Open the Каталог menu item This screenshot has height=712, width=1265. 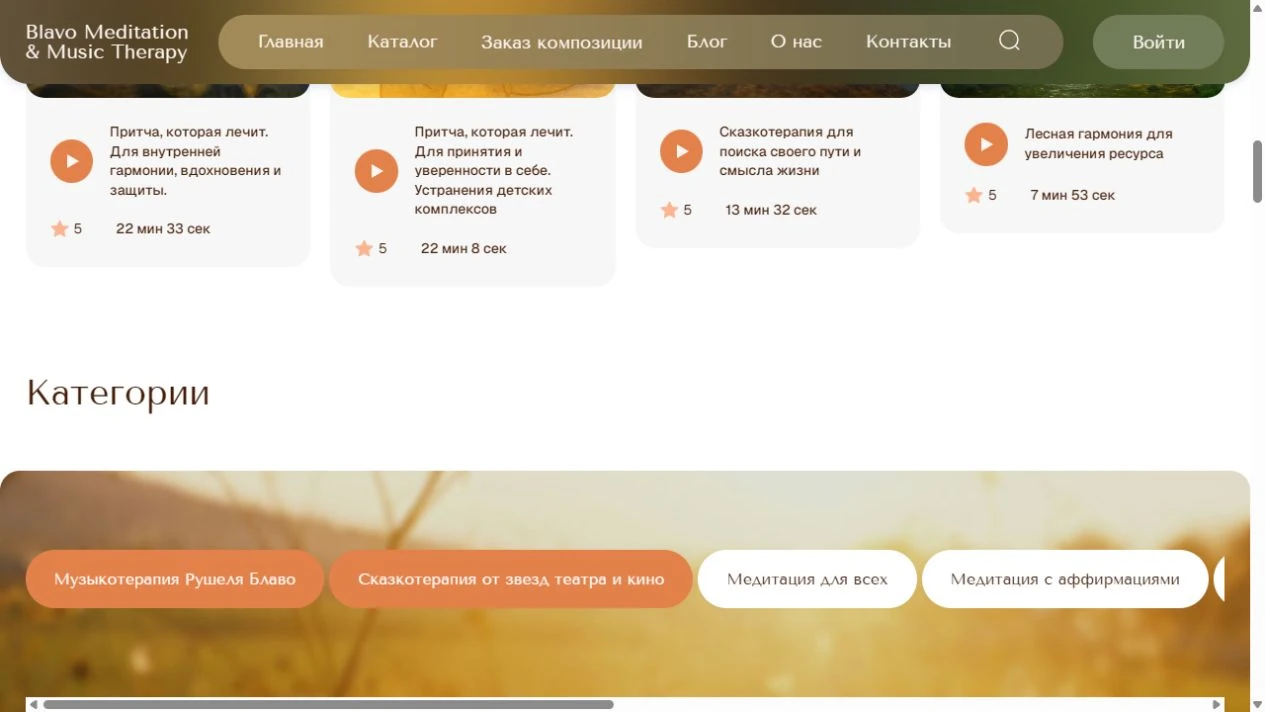tap(402, 42)
